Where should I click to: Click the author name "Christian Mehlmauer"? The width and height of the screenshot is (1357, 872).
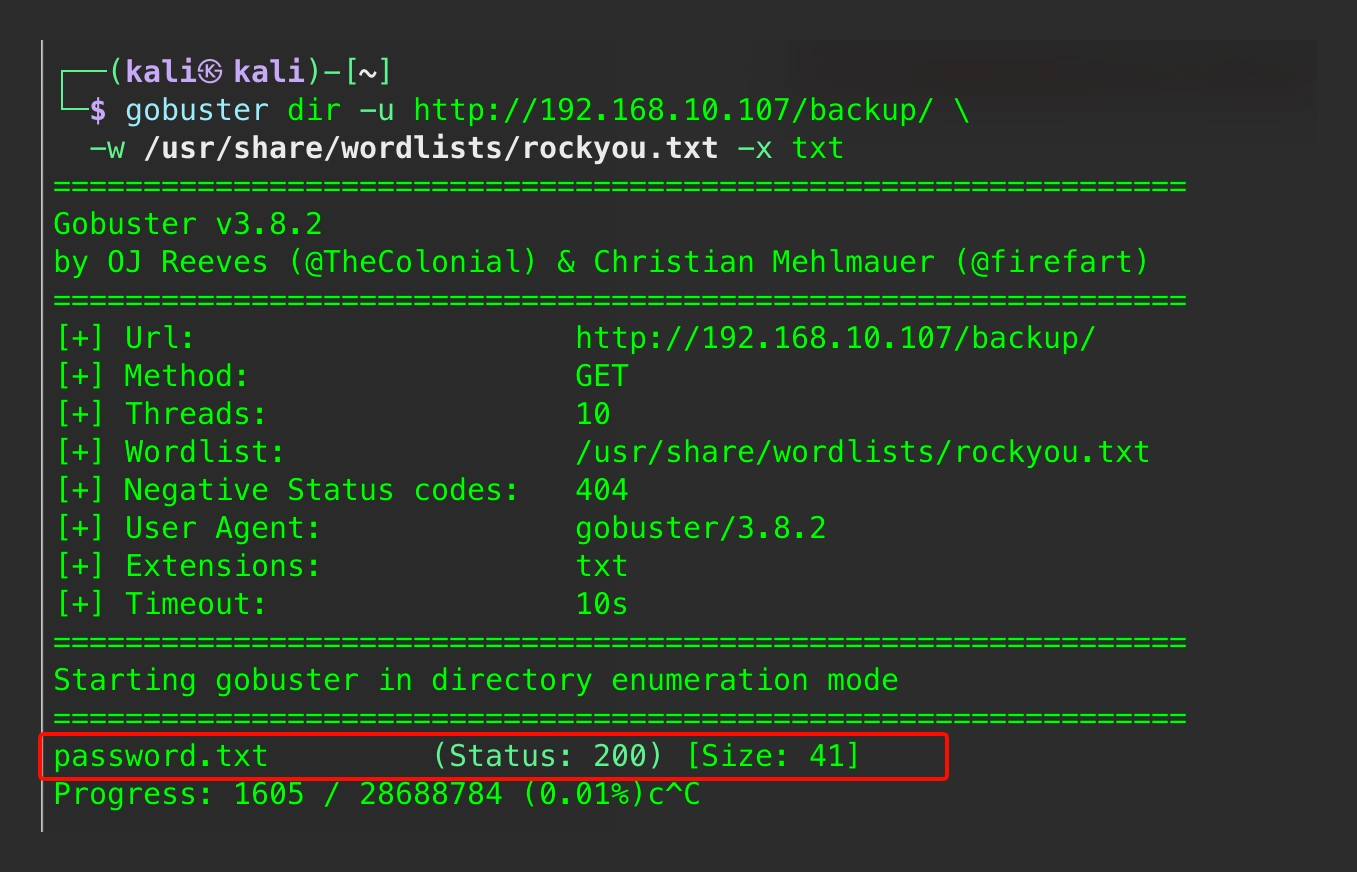pos(764,262)
